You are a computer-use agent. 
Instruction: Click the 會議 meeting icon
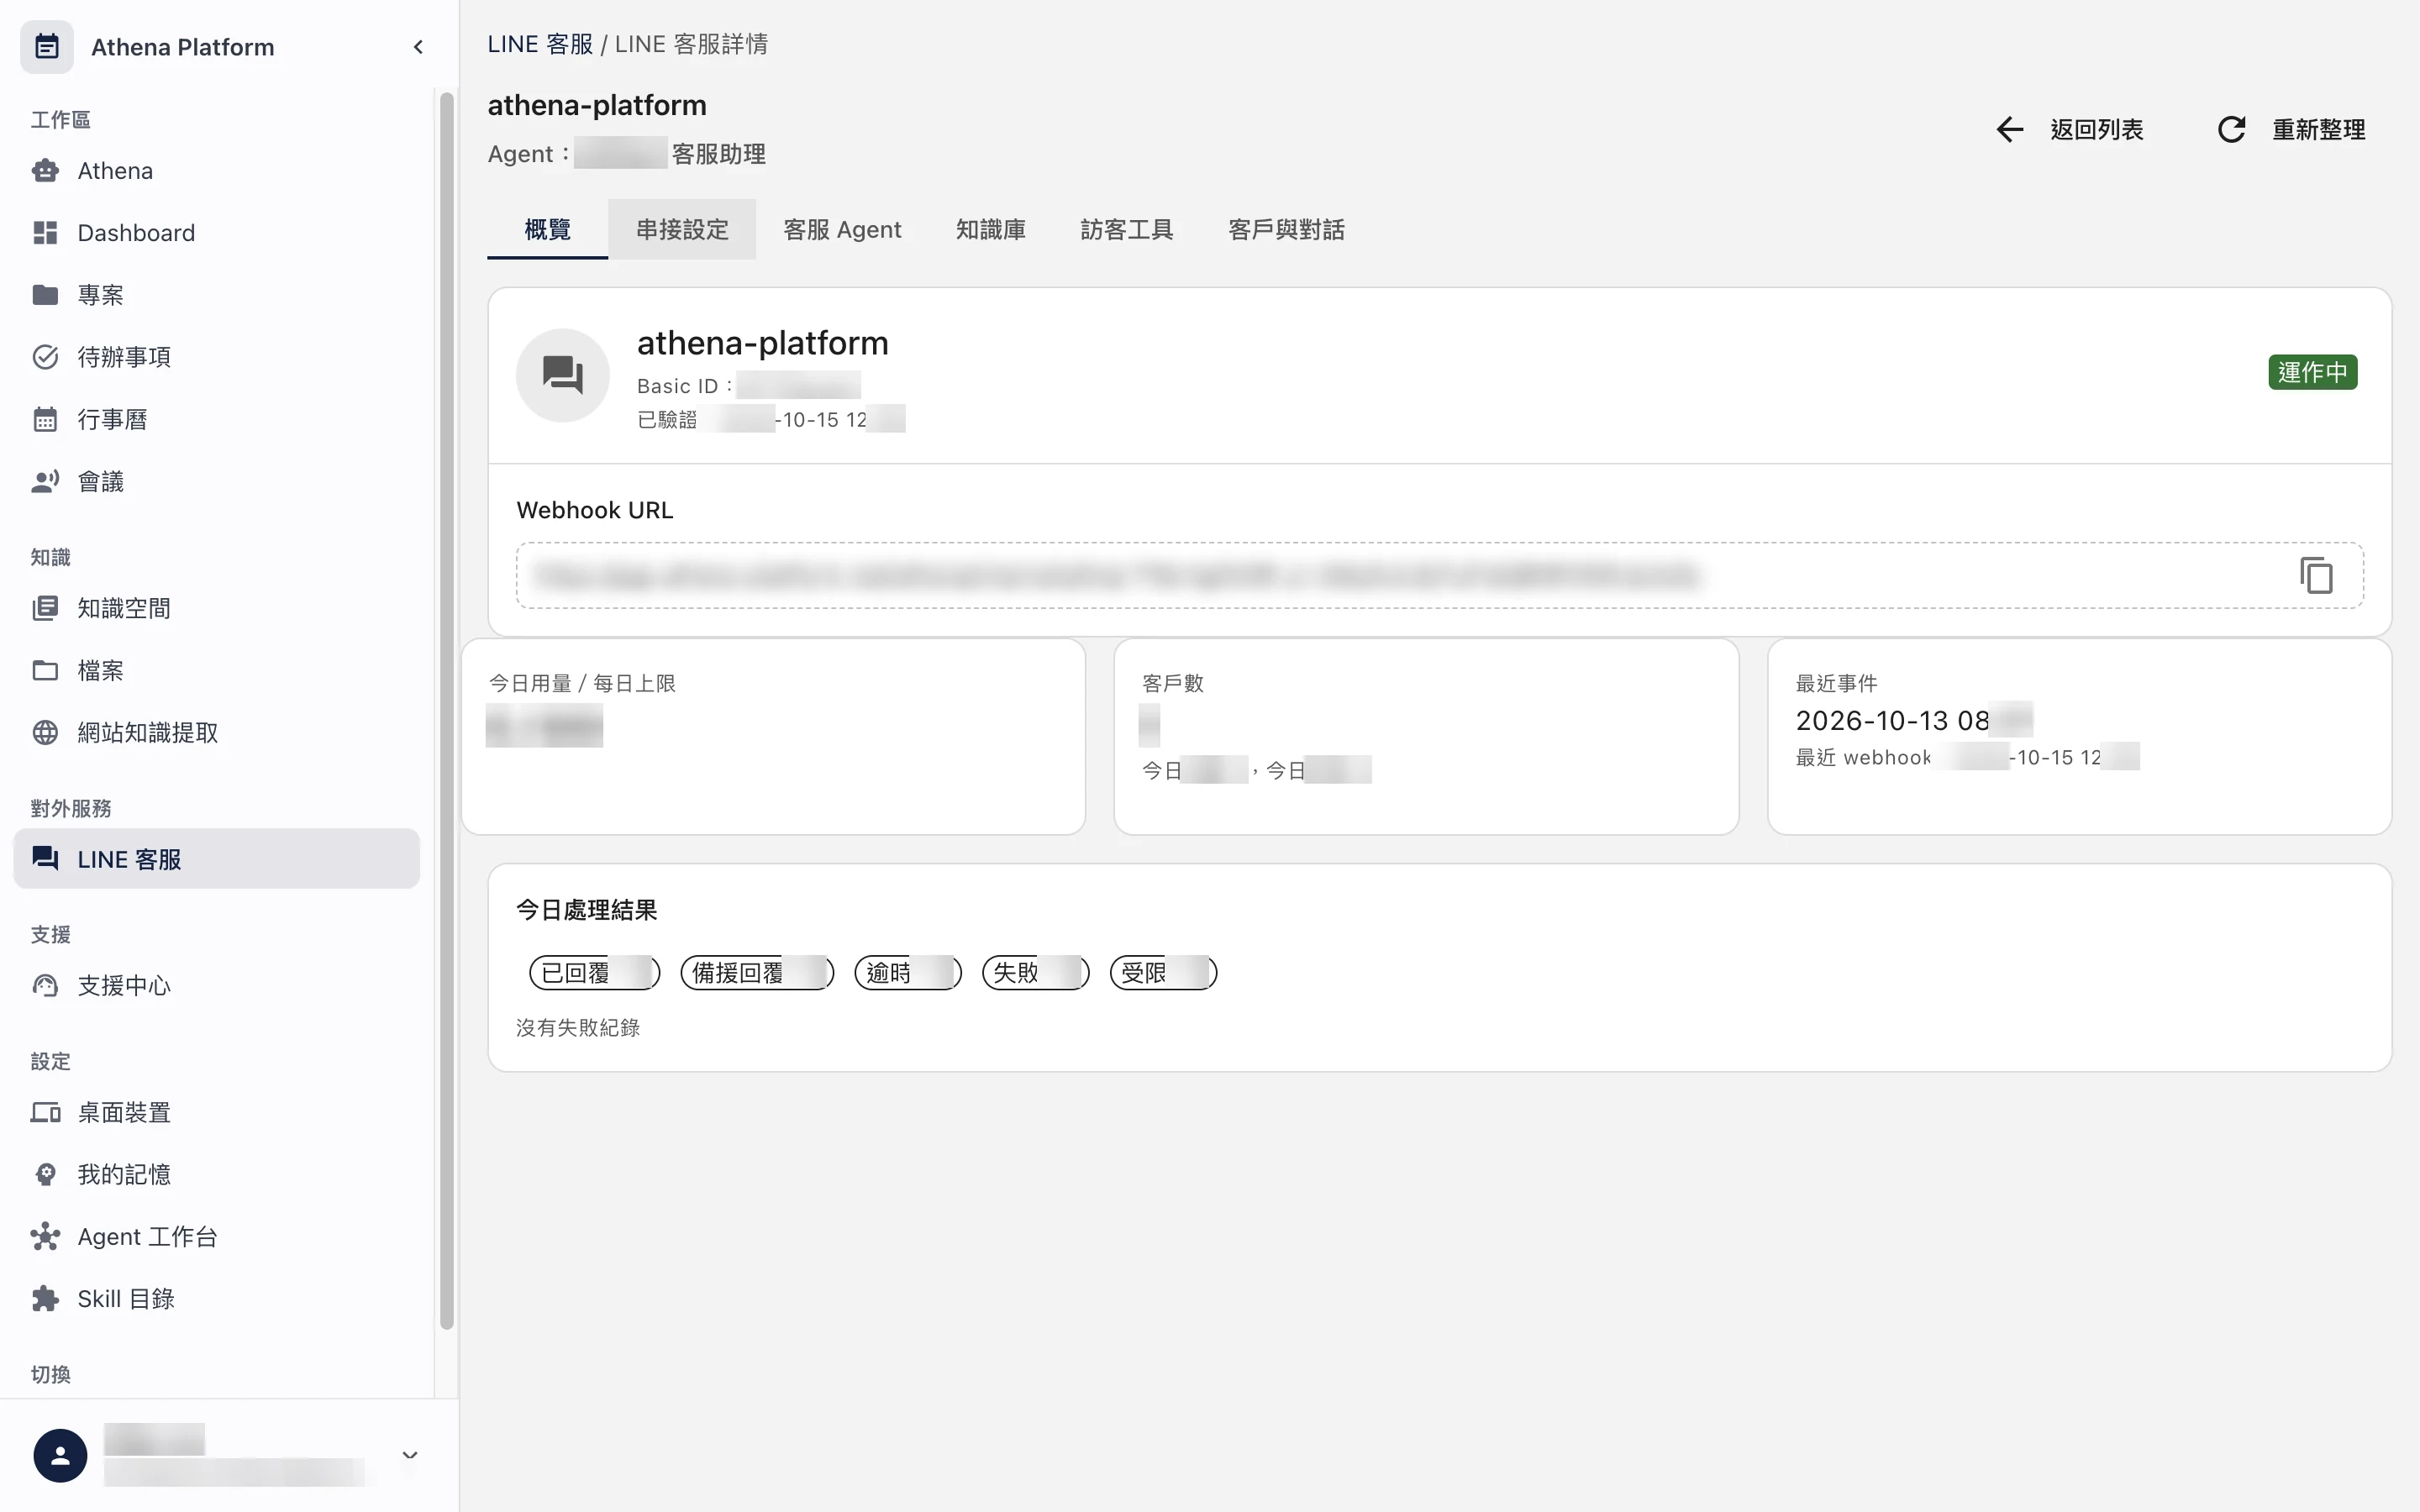[45, 482]
